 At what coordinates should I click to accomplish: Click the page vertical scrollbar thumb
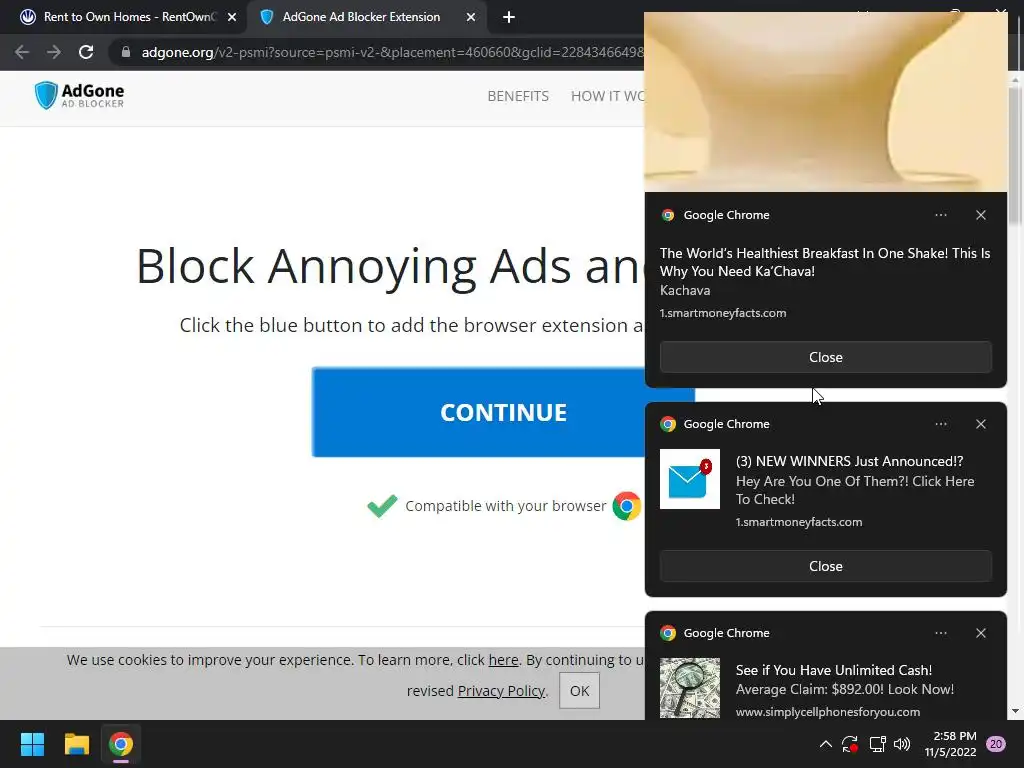coord(1016,155)
